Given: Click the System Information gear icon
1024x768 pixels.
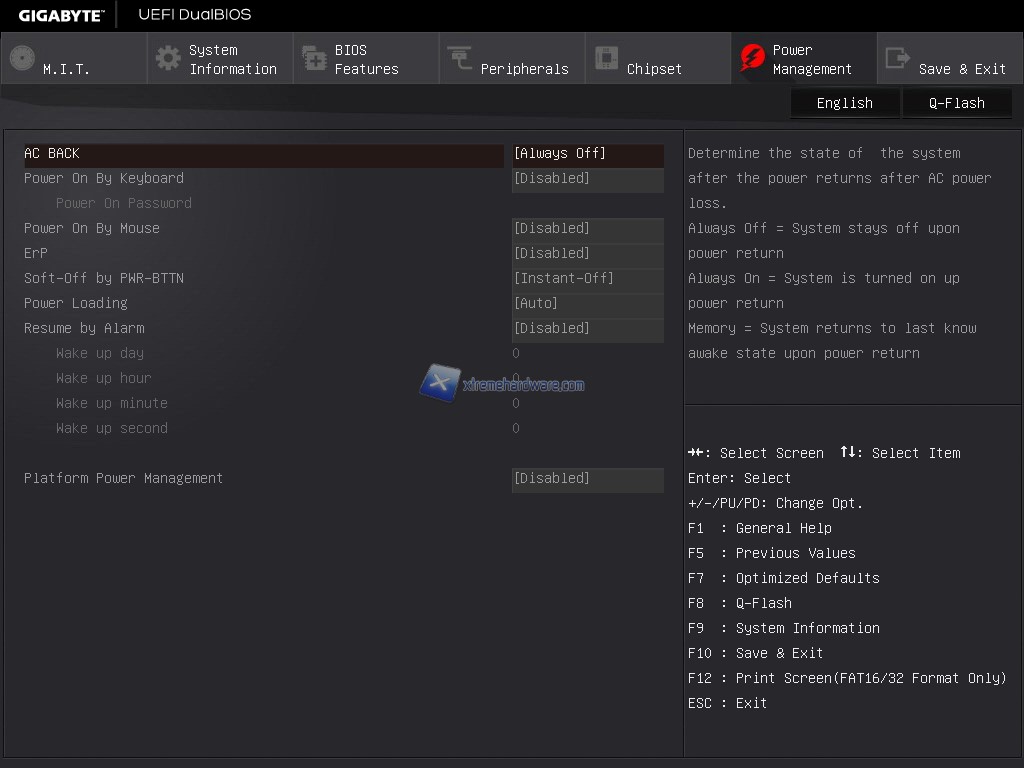Looking at the screenshot, I should tap(169, 59).
